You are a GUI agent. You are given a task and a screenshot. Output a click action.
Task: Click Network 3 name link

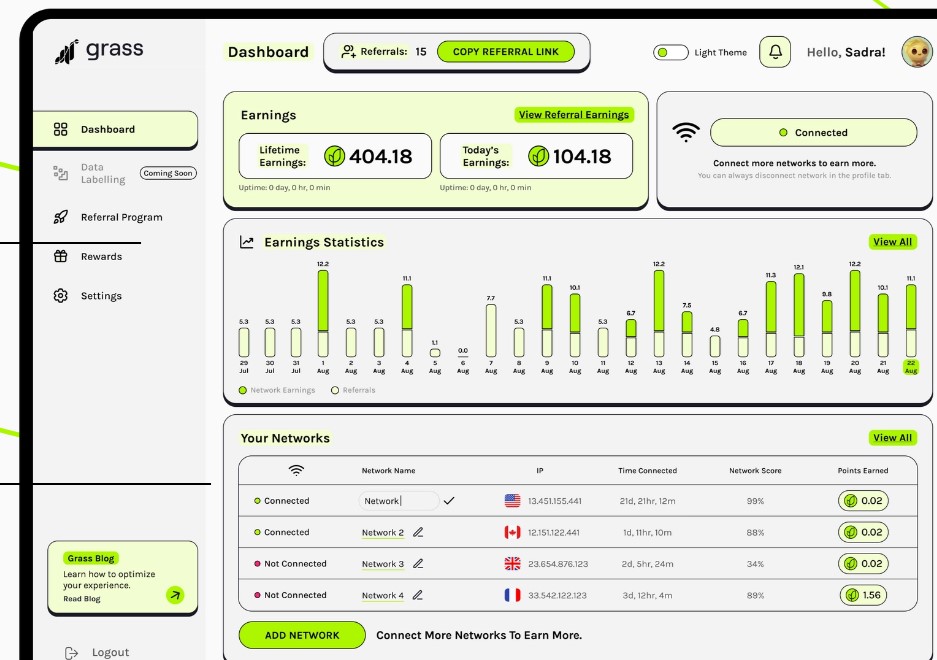click(382, 564)
